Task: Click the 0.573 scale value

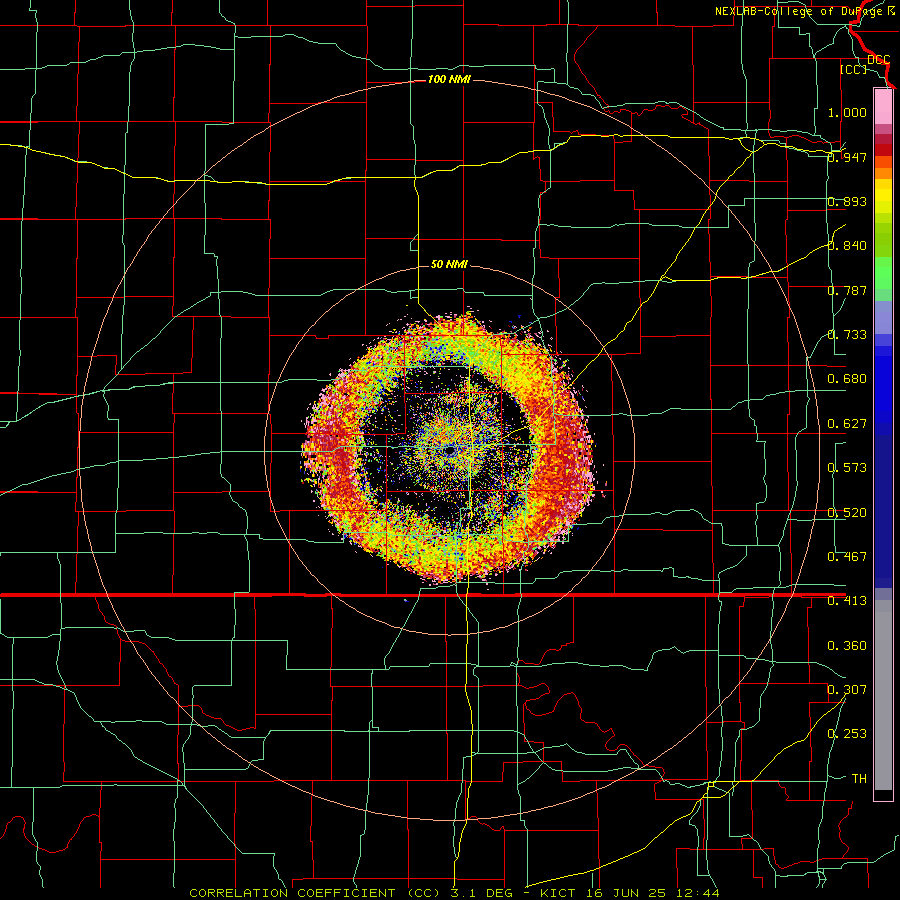Action: click(x=847, y=468)
